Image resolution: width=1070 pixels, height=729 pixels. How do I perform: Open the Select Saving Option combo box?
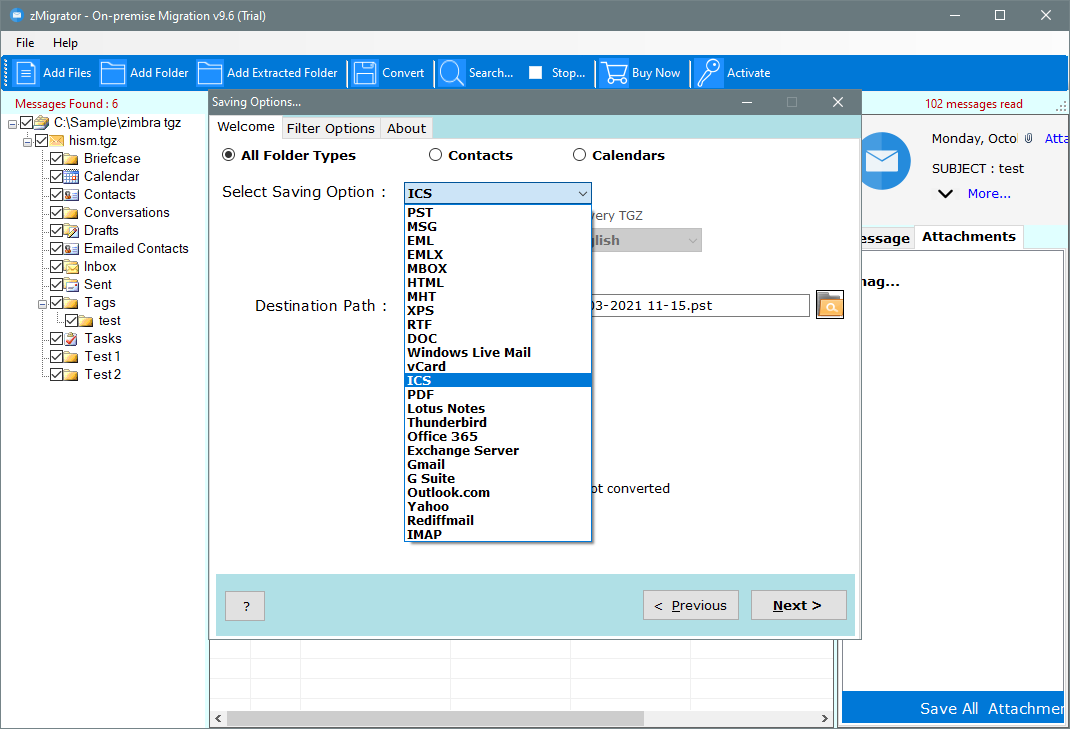[497, 193]
